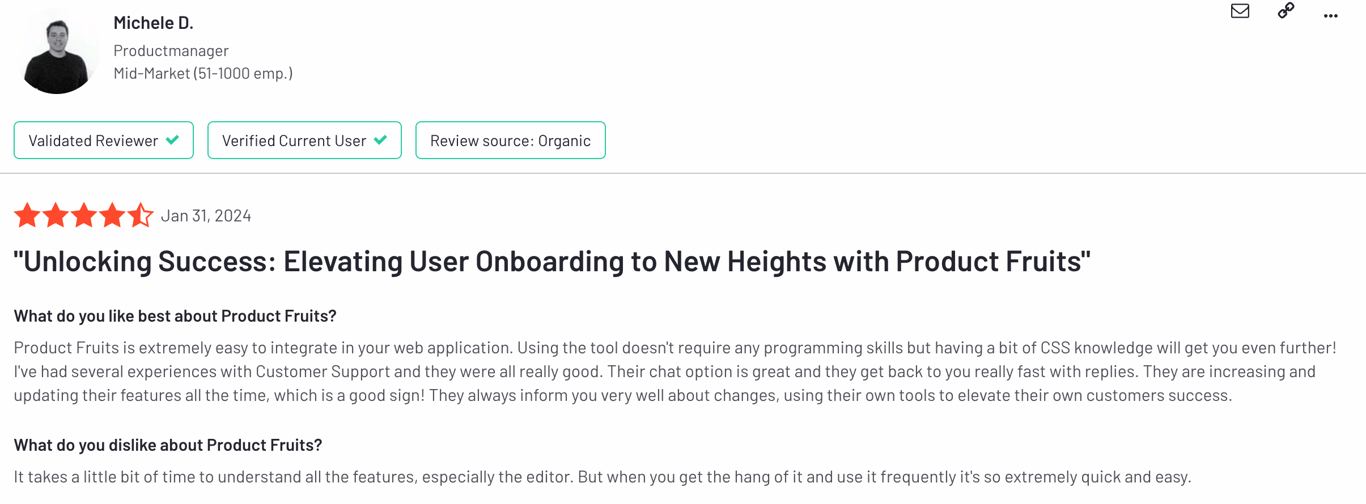Screen dimensions: 1366x504
Task: Click the Productmanager job title text
Action: pyautogui.click(x=171, y=50)
